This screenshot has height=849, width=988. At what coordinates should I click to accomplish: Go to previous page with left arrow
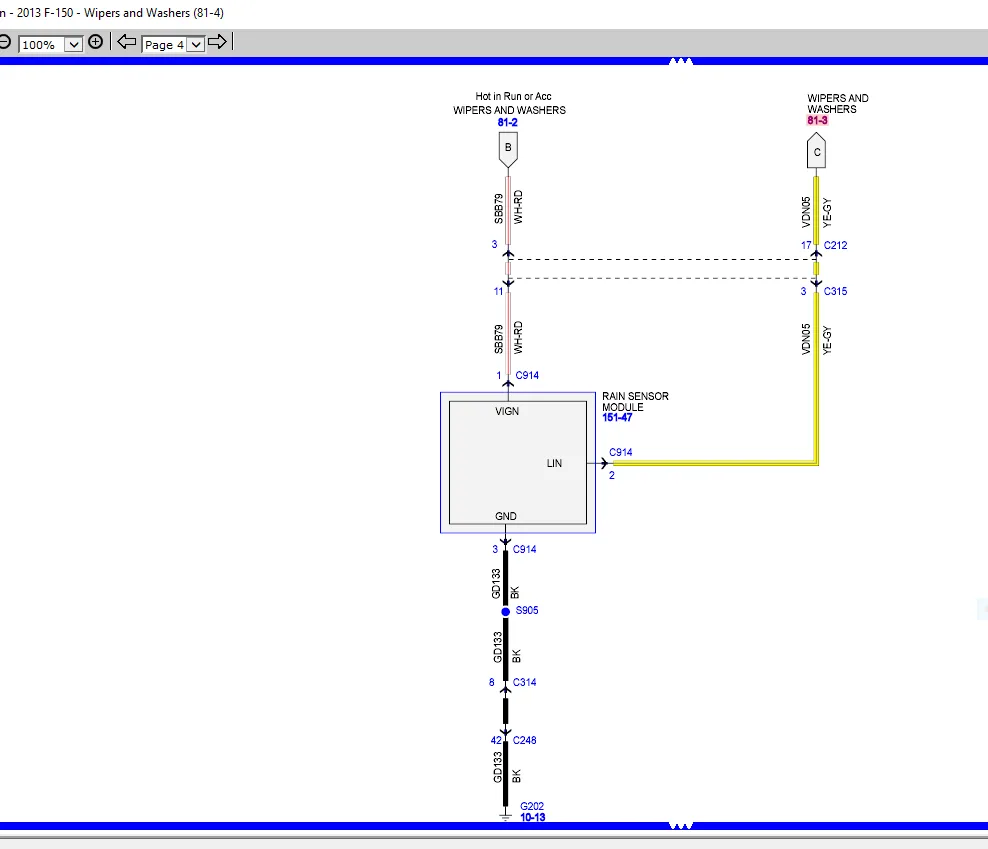[127, 42]
